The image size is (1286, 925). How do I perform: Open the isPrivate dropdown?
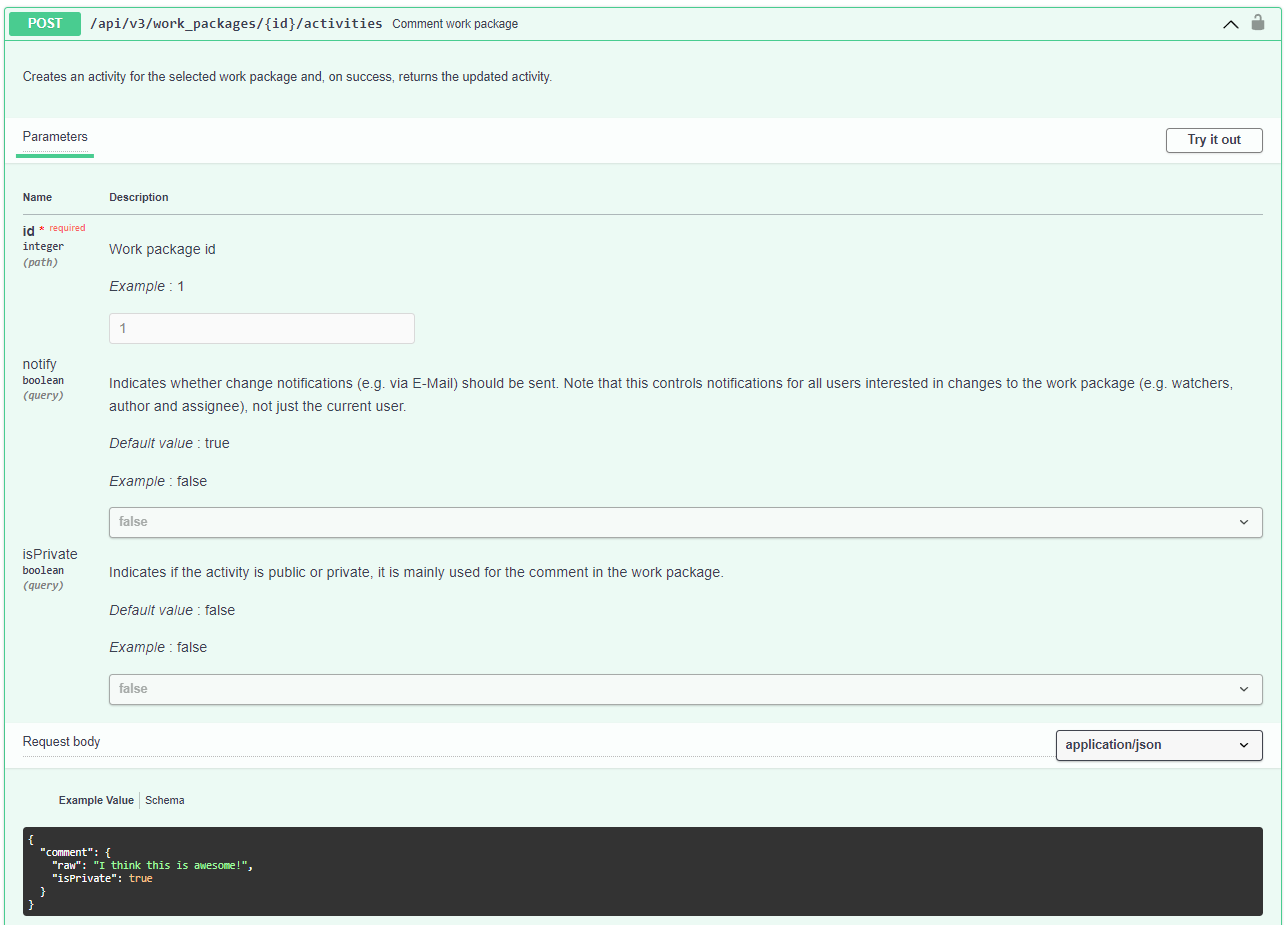(x=686, y=689)
